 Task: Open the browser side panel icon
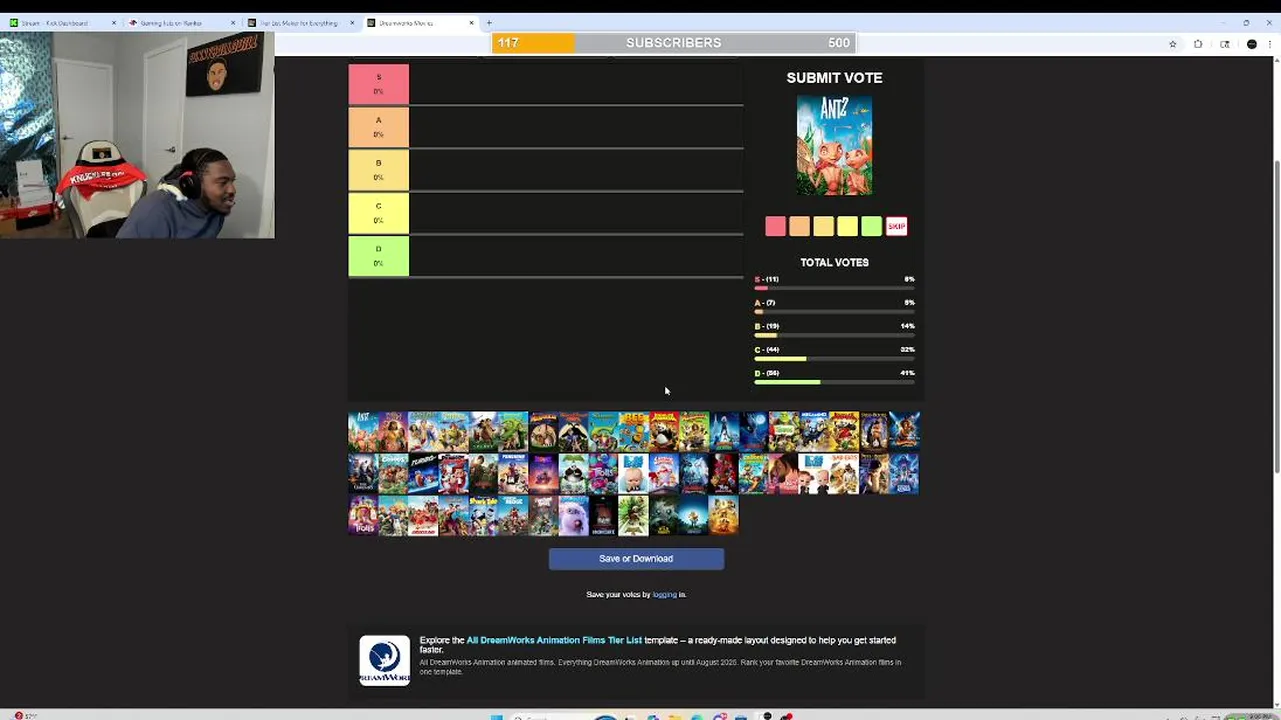(1225, 44)
